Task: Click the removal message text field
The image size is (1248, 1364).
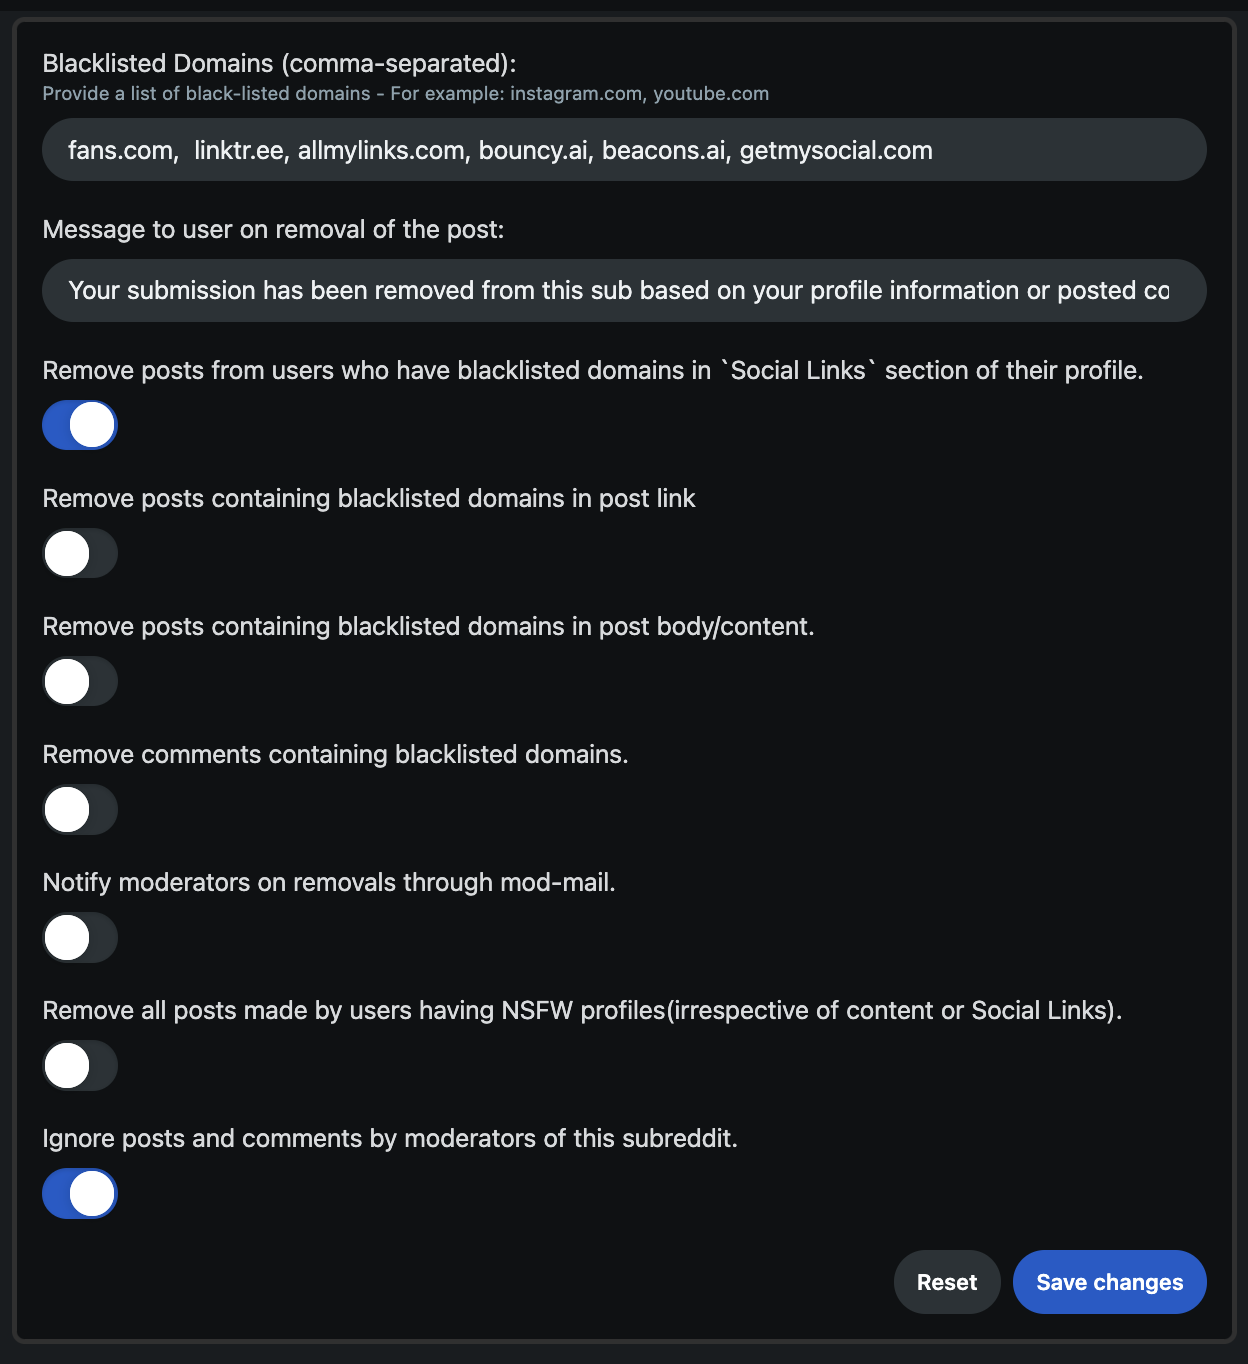Action: coord(624,291)
